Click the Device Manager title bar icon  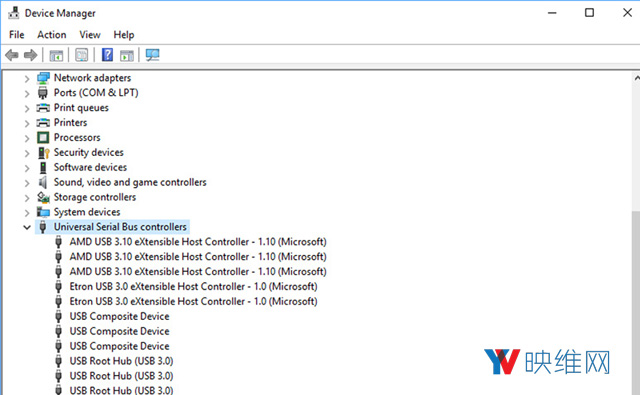(13, 13)
